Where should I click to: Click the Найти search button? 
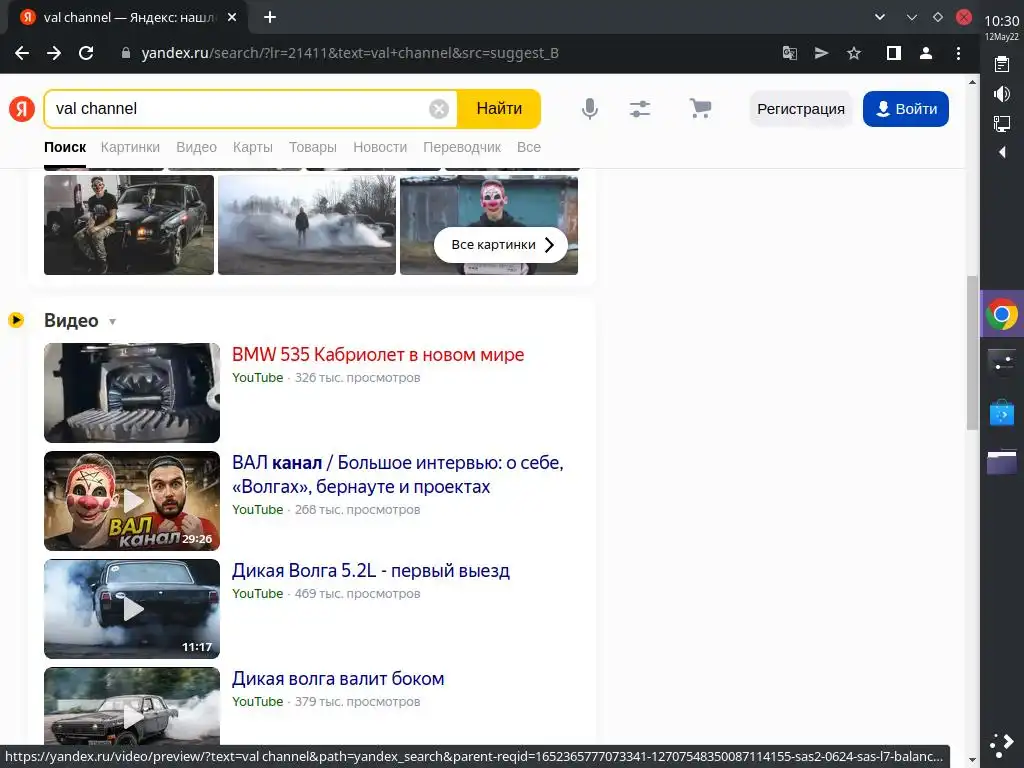tap(499, 108)
